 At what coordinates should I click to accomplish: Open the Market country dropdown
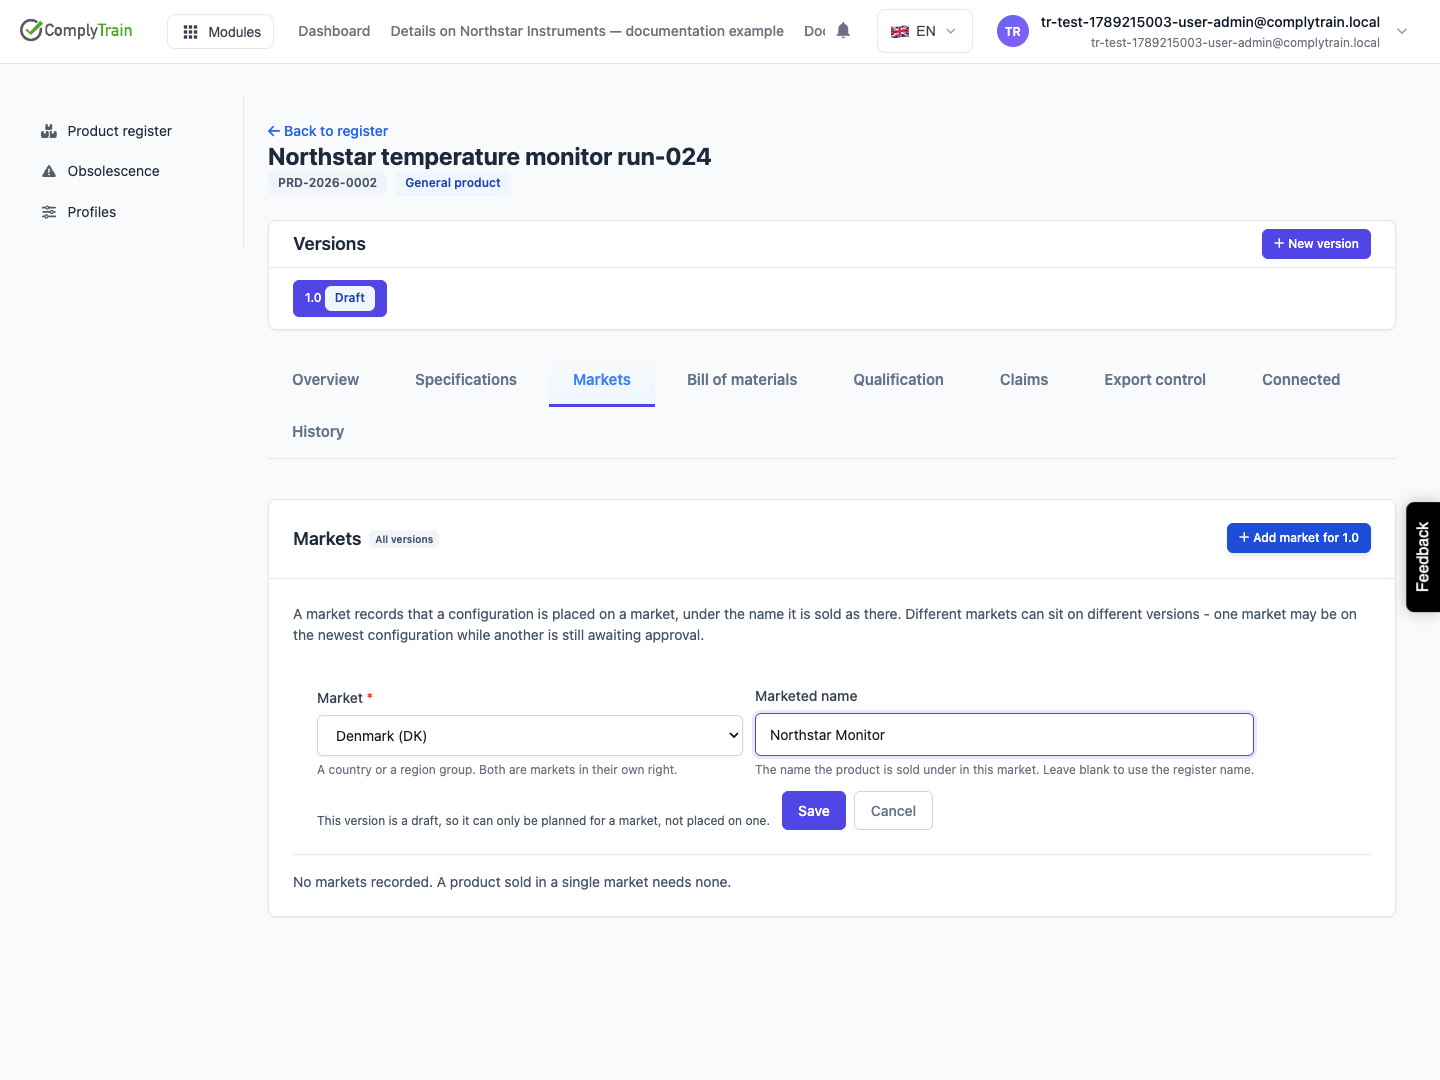(530, 736)
